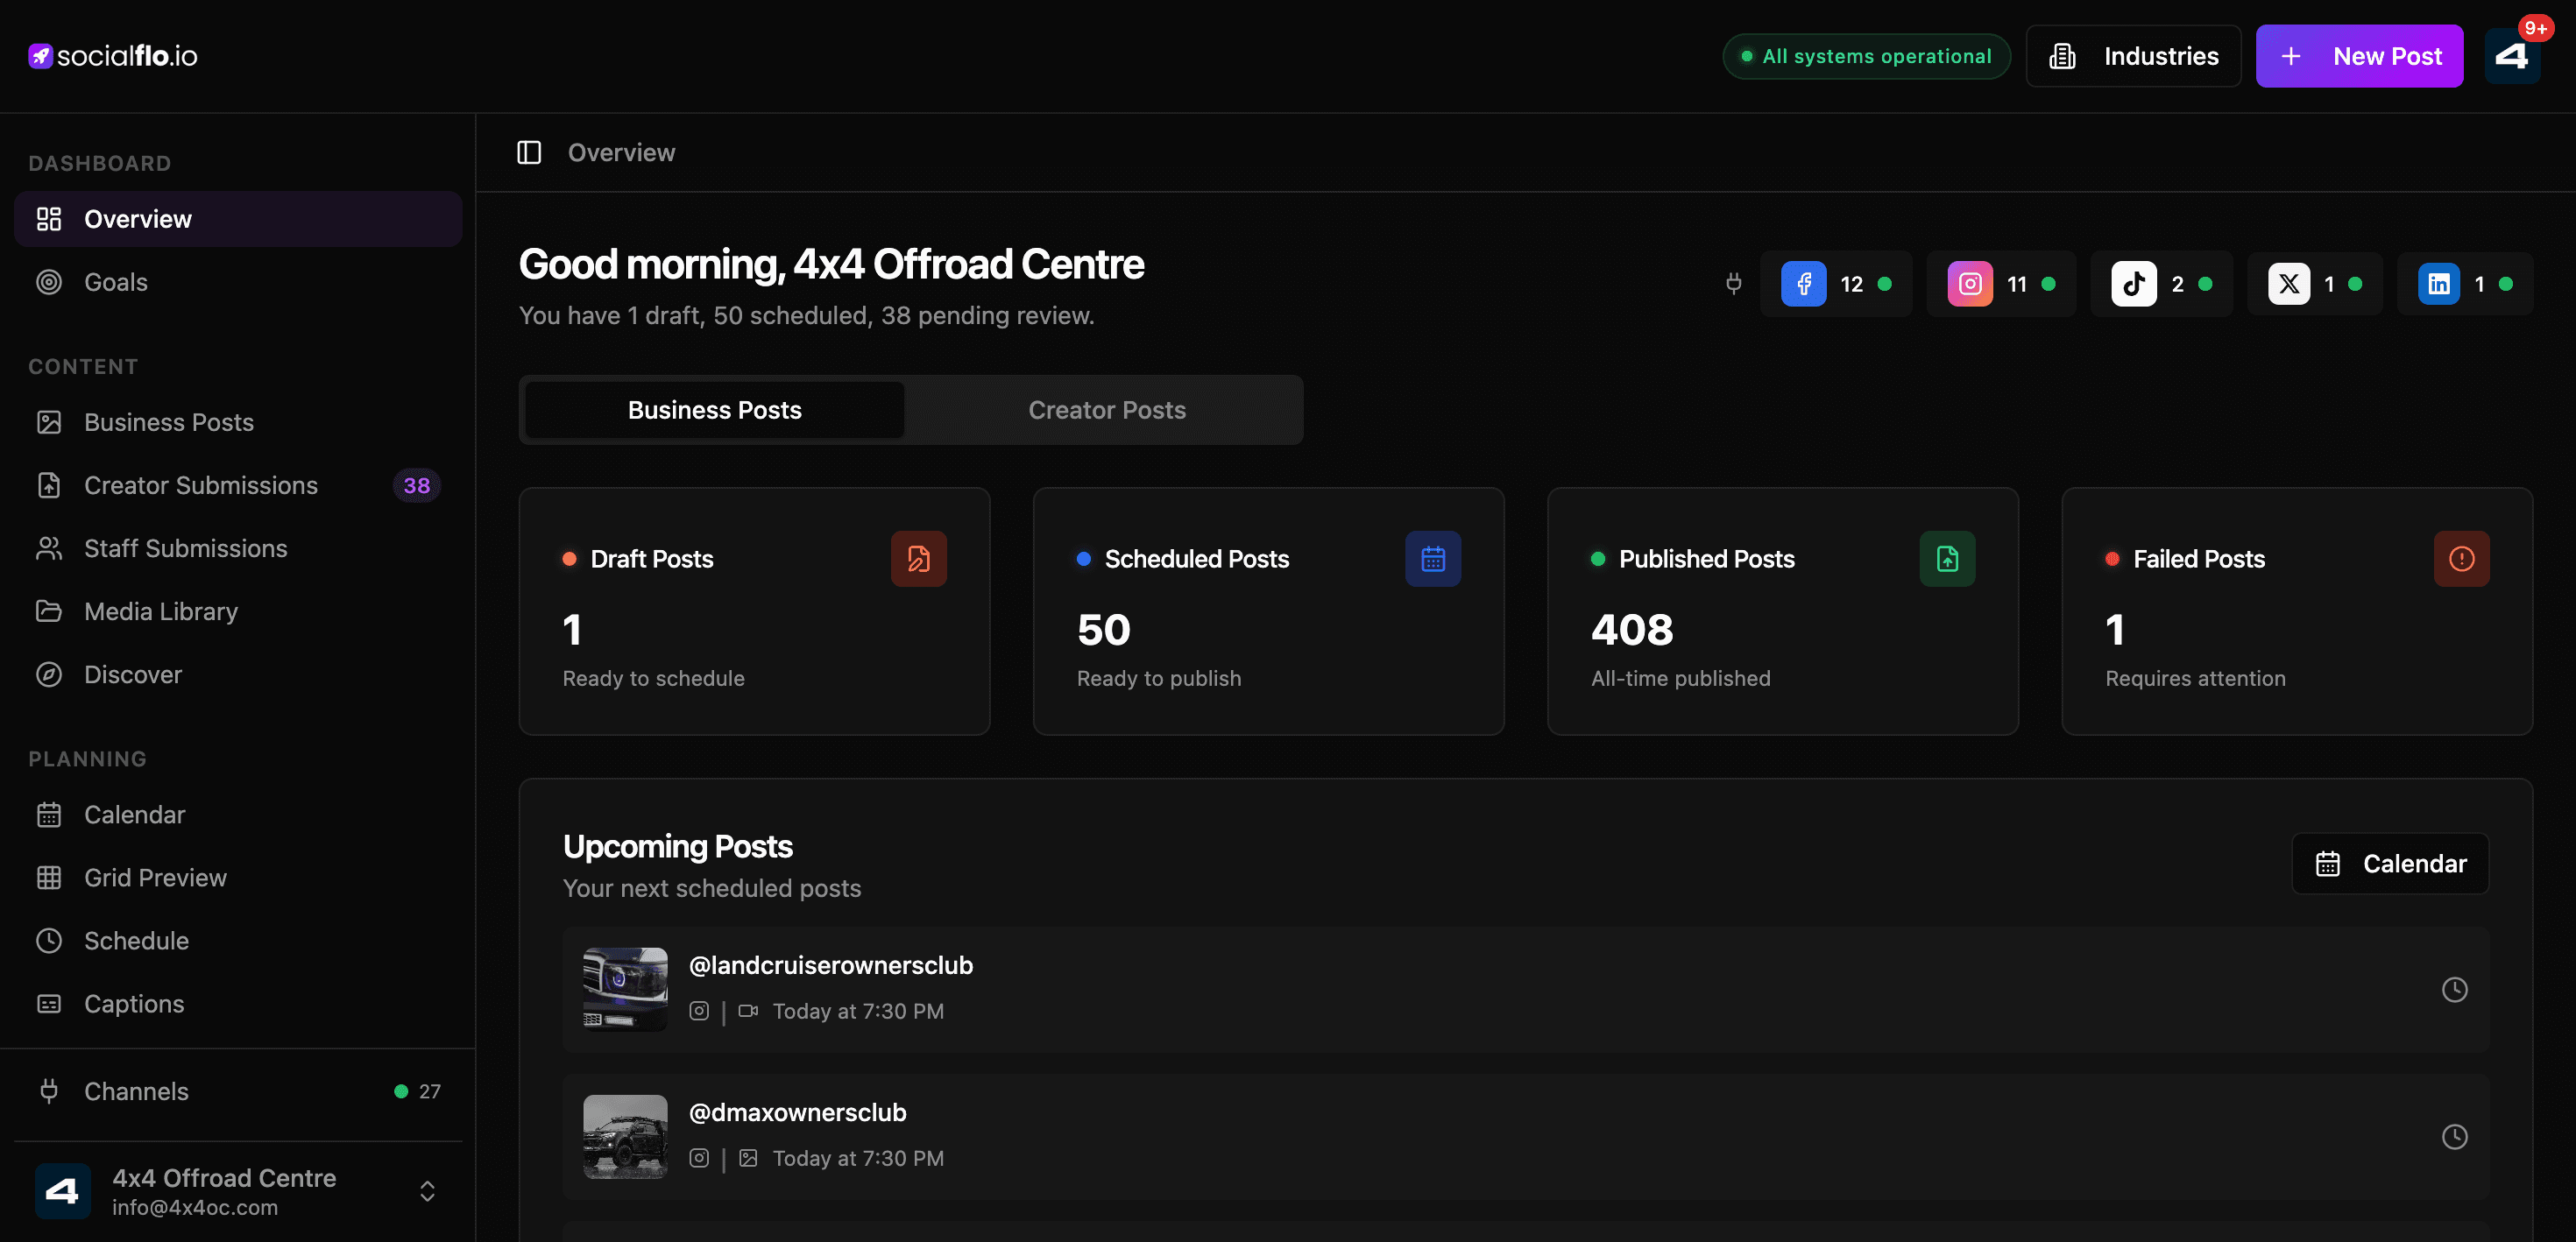Expand the 4x4 Offroad Centre account switcher
Viewport: 2576px width, 1242px height.
(427, 1191)
